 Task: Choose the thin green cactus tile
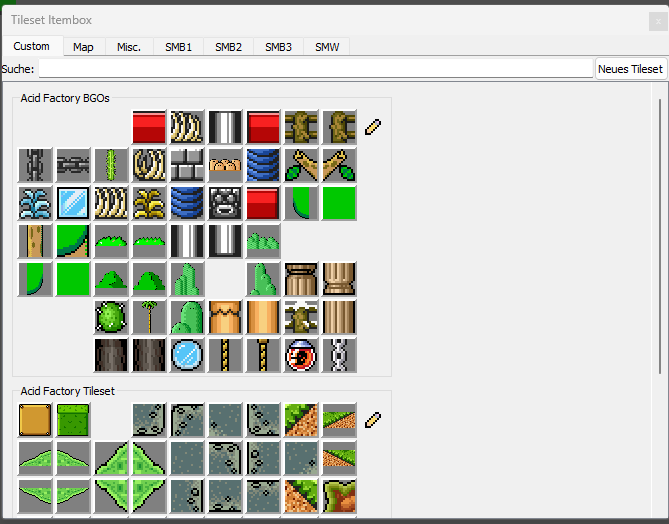coord(111,165)
